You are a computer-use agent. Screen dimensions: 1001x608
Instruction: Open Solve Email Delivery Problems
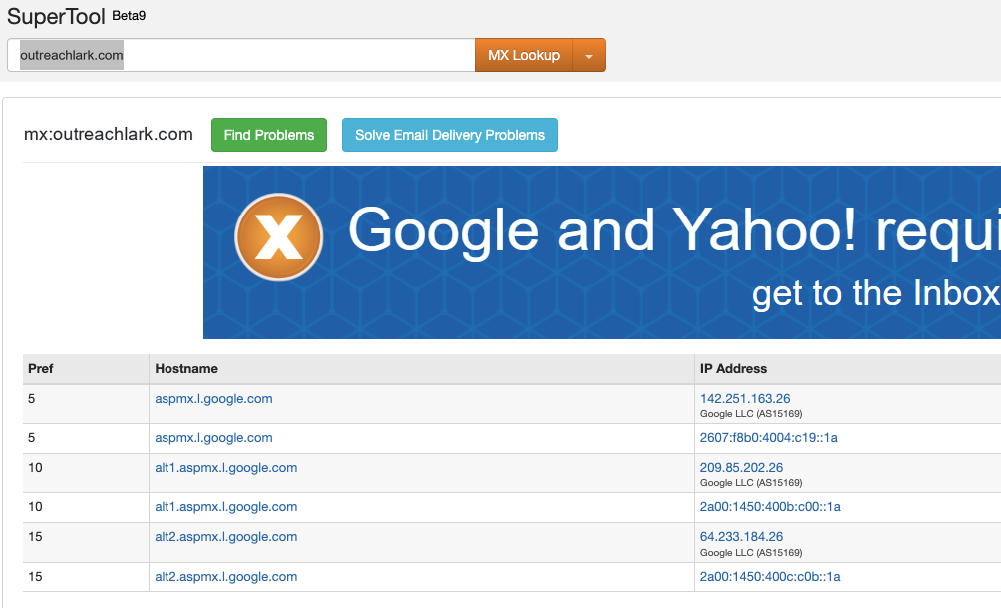(x=450, y=135)
